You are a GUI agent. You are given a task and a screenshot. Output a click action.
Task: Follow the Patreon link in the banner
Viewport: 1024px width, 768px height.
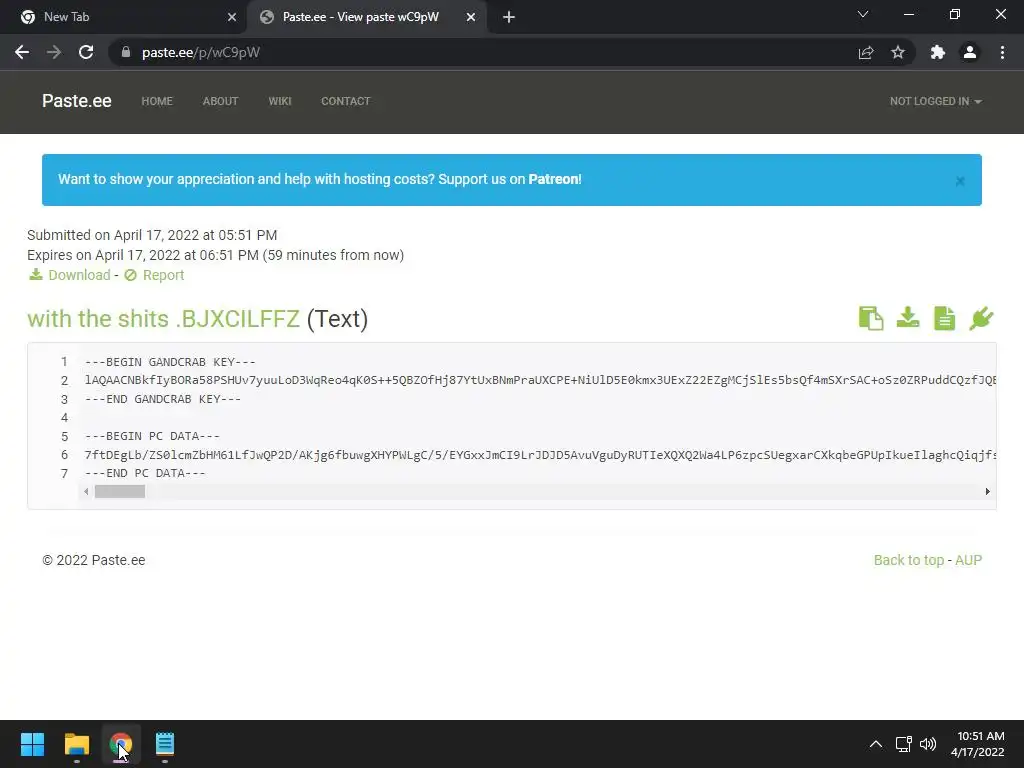pos(554,179)
